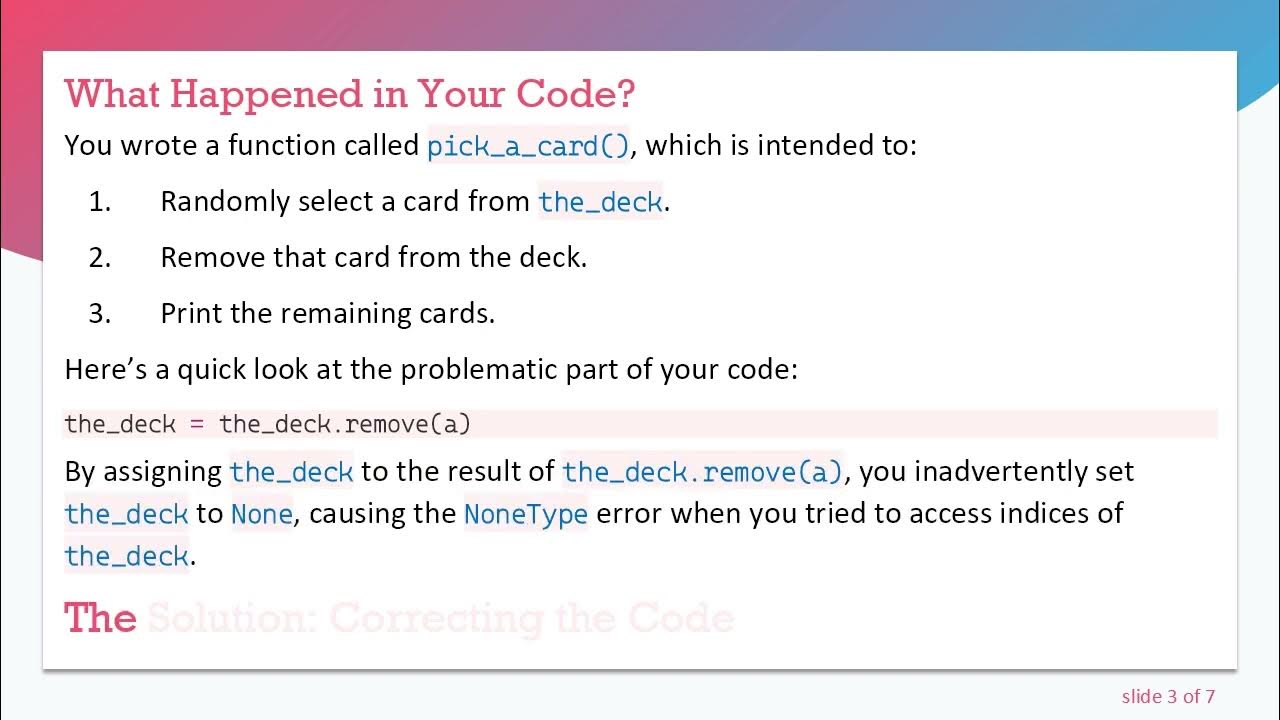Click the "What Happened in Your Code?" heading
Screen dimensions: 1280x720
(349, 95)
